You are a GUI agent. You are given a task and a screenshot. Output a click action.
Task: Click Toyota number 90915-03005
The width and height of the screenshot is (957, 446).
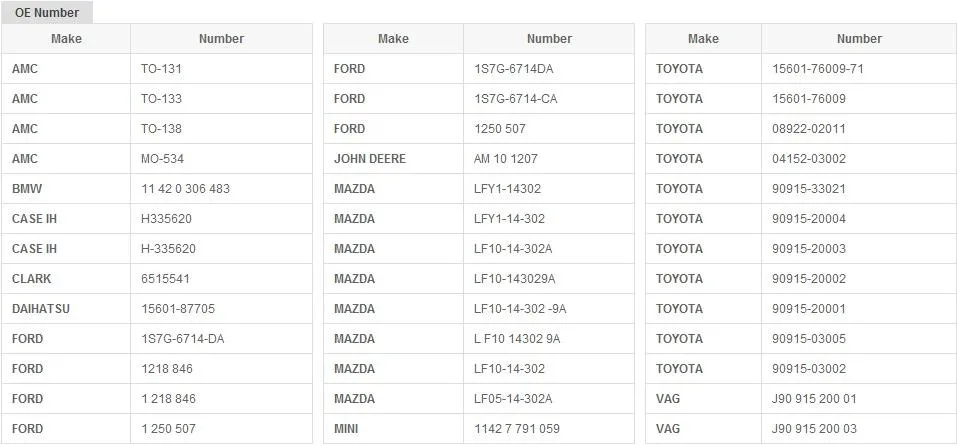(x=859, y=339)
